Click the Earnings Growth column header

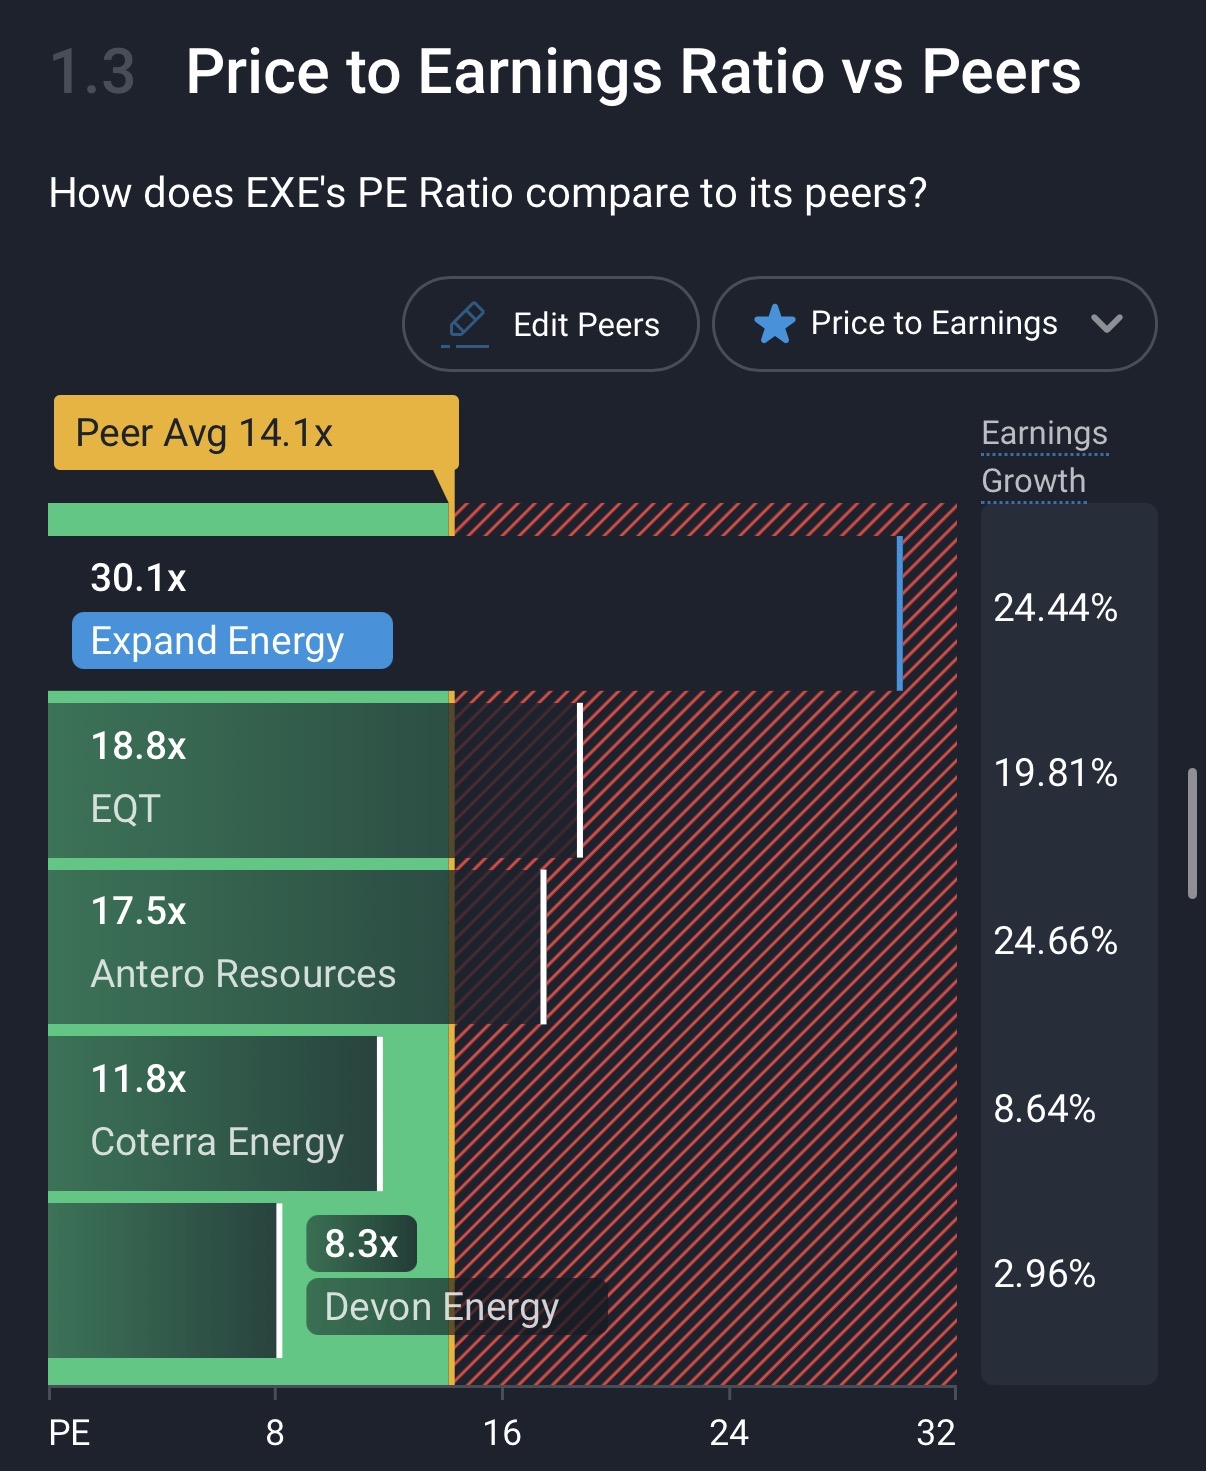pyautogui.click(x=1044, y=457)
